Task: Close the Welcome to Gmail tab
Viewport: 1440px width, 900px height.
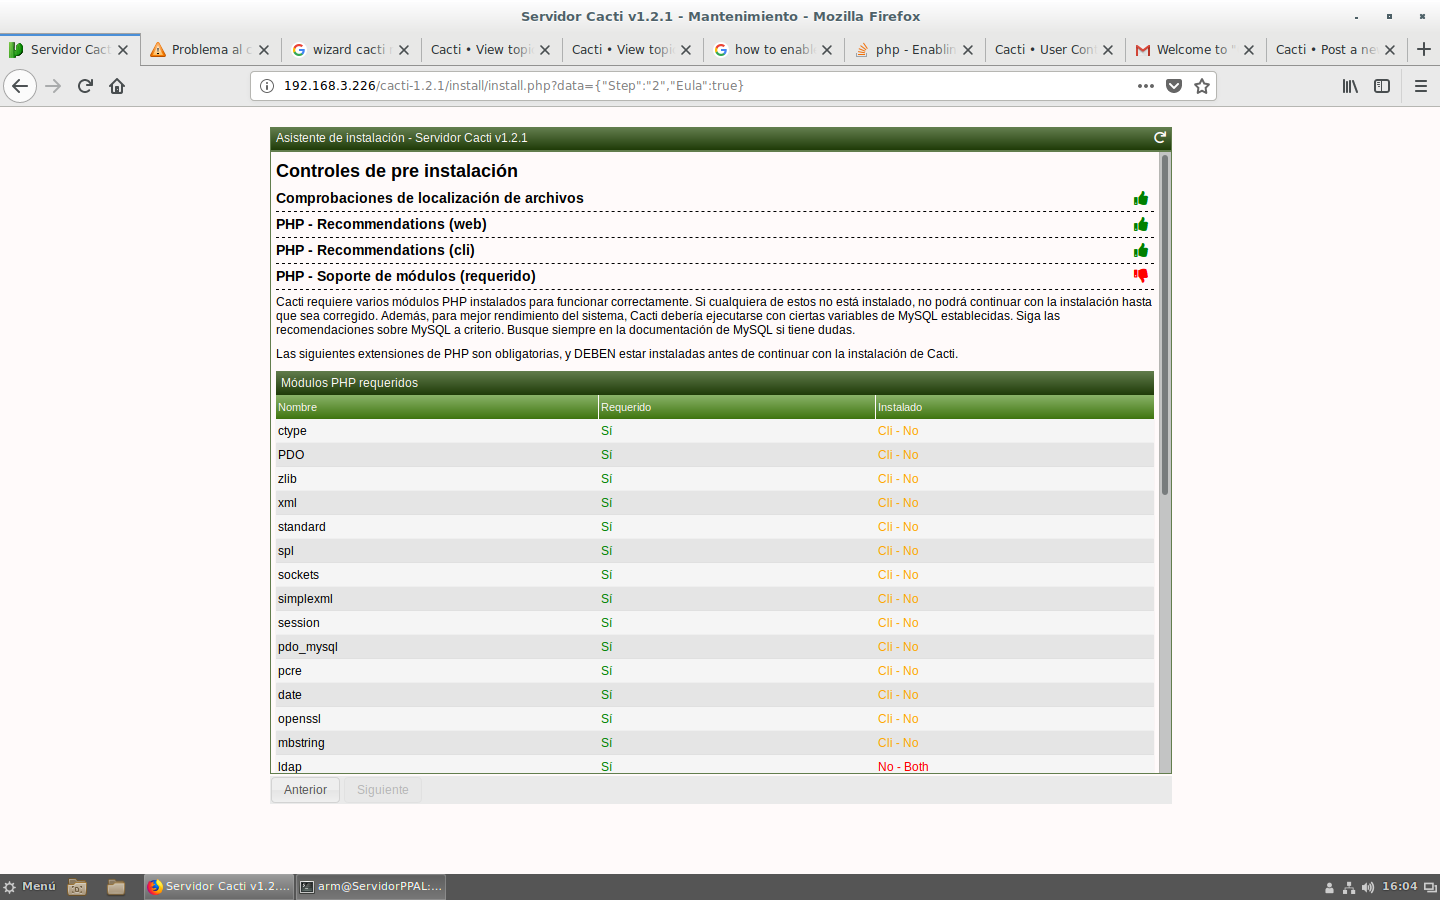Action: click(x=1249, y=50)
